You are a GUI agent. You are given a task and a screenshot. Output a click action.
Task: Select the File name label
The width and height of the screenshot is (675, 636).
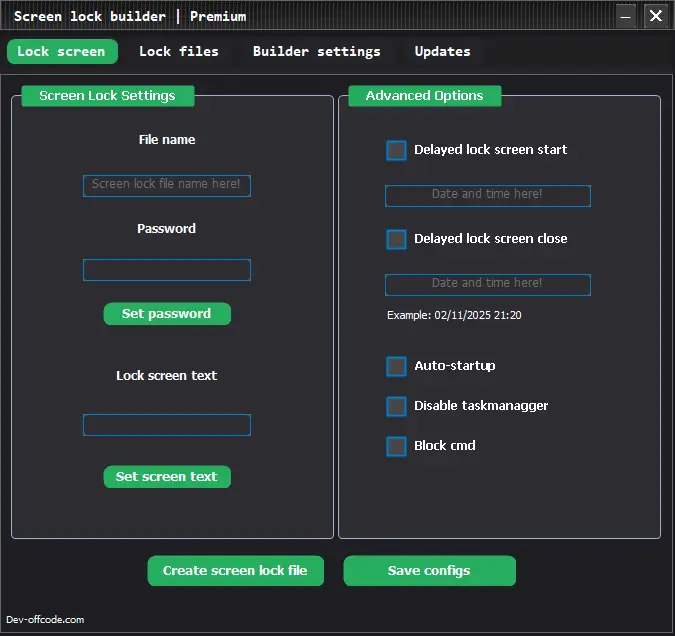[167, 140]
